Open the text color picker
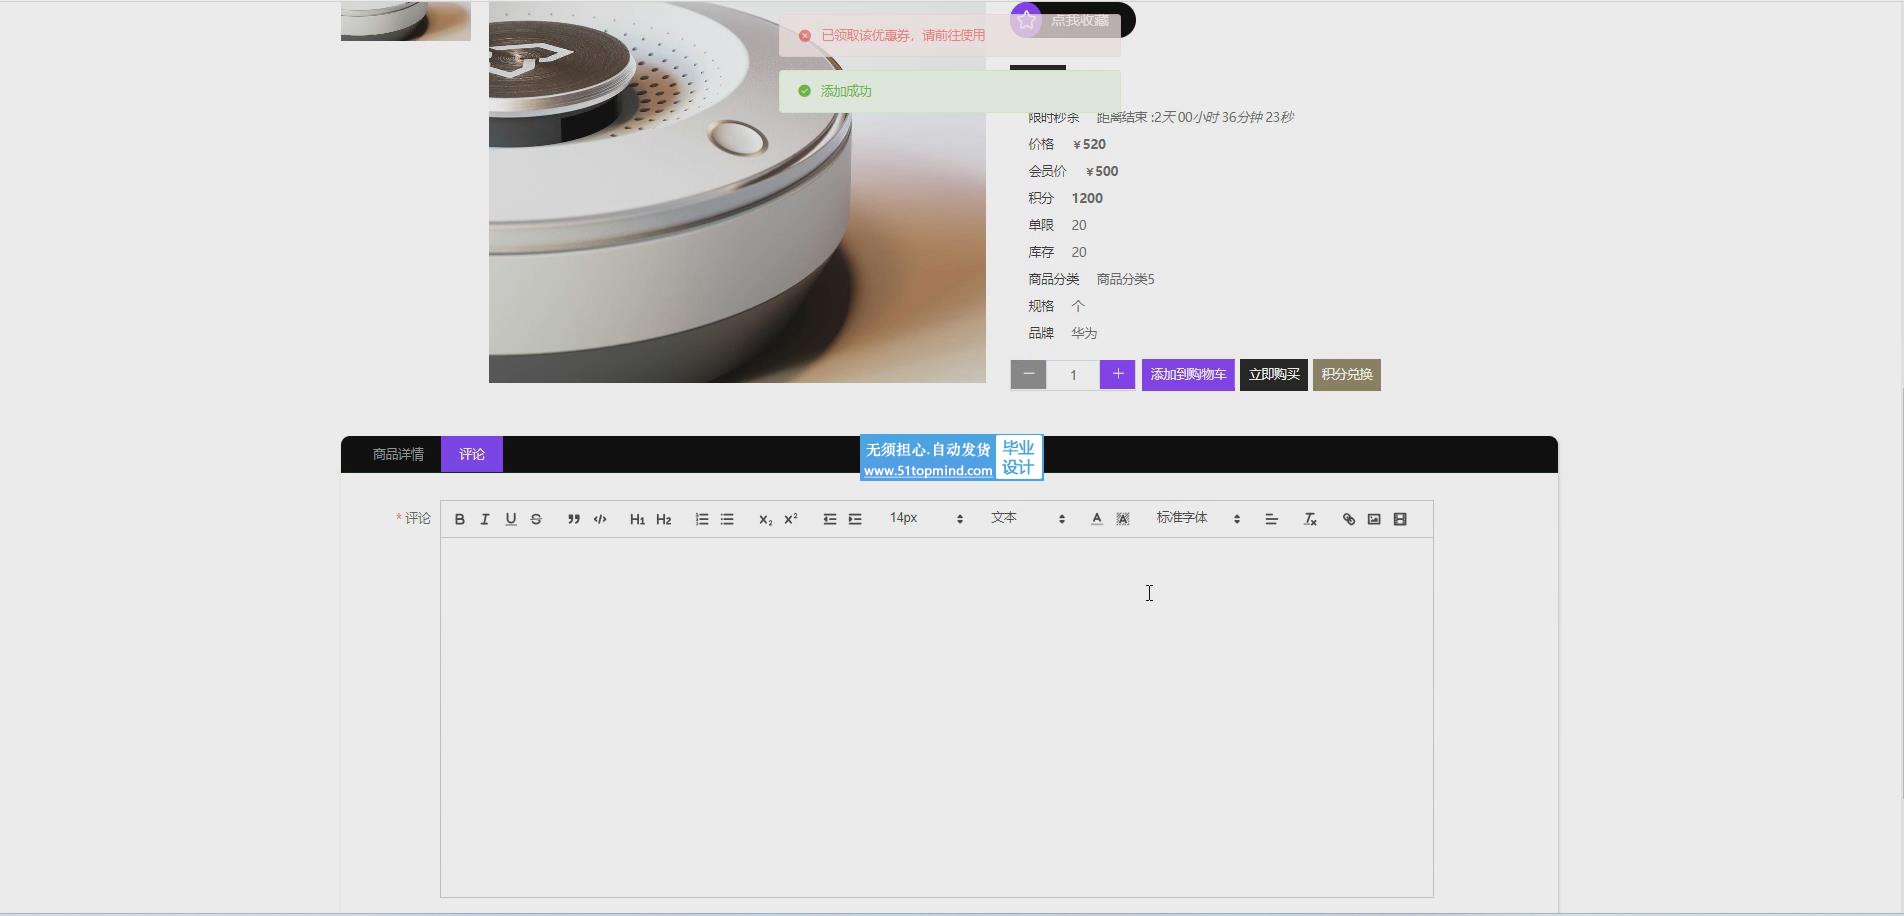 click(x=1097, y=519)
